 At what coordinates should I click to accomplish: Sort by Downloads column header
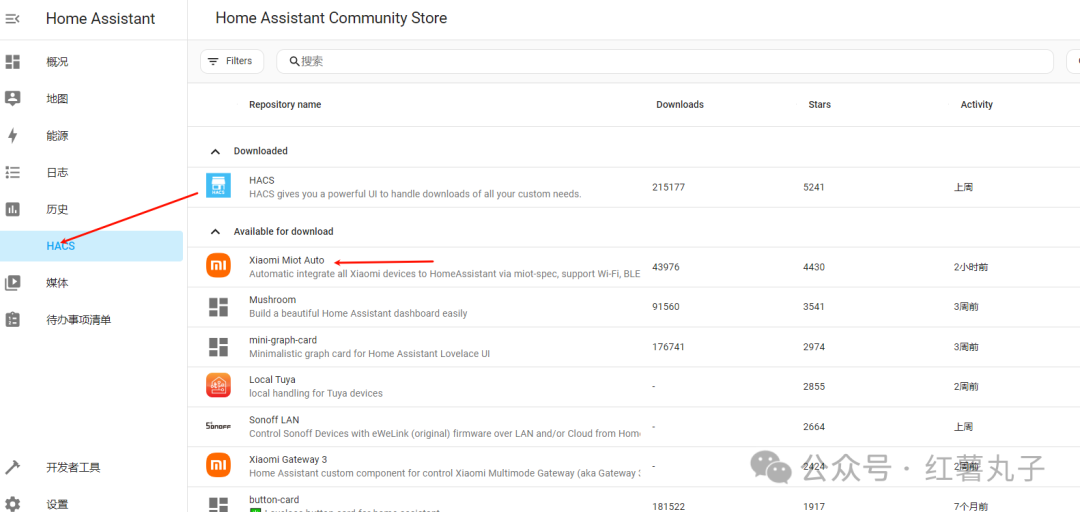coord(680,105)
